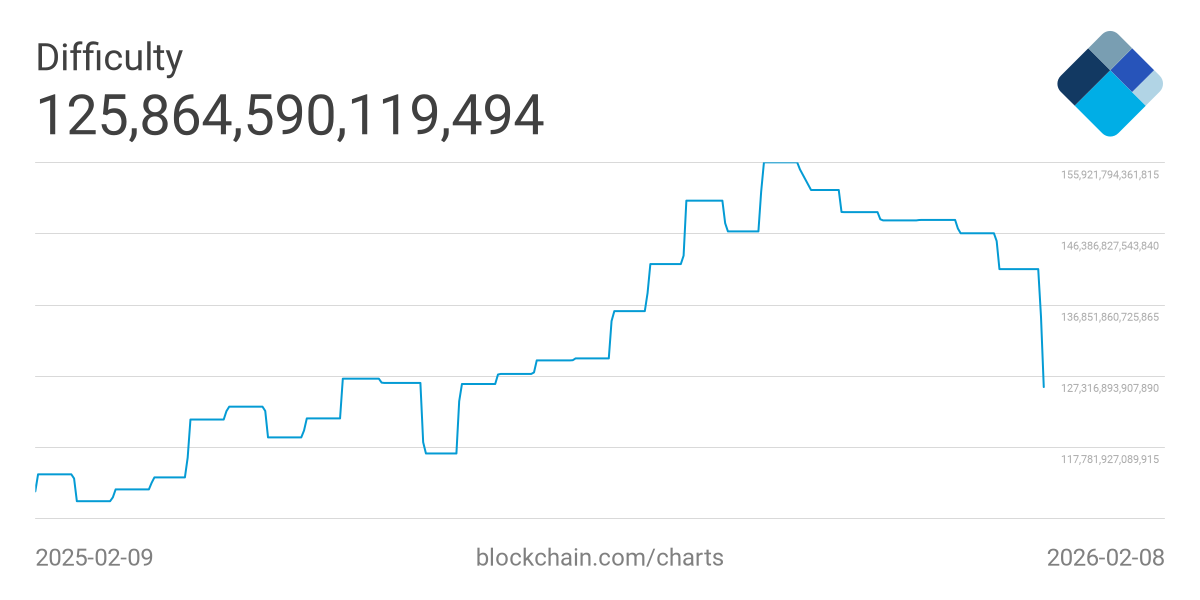This screenshot has height=600, width=1200.
Task: Click the 146,386,827,543,840 axis label
Action: [1110, 246]
